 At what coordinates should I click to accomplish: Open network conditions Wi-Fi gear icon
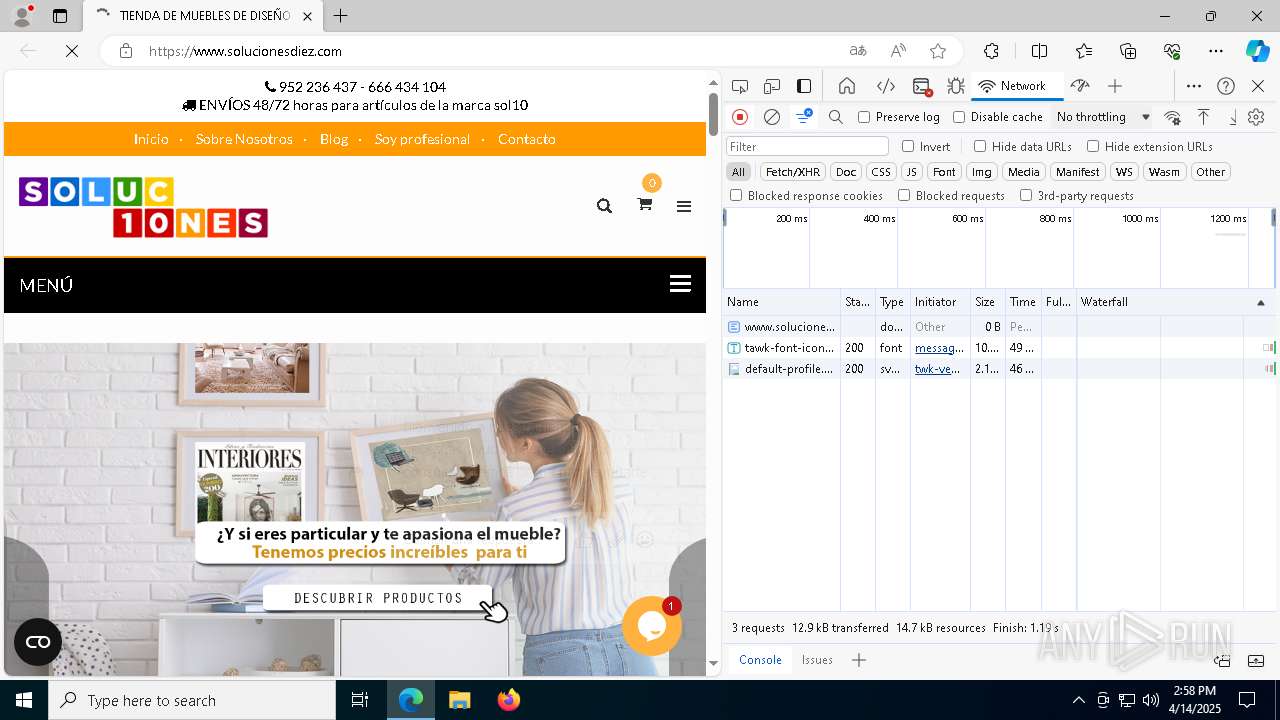pyautogui.click(x=1173, y=117)
